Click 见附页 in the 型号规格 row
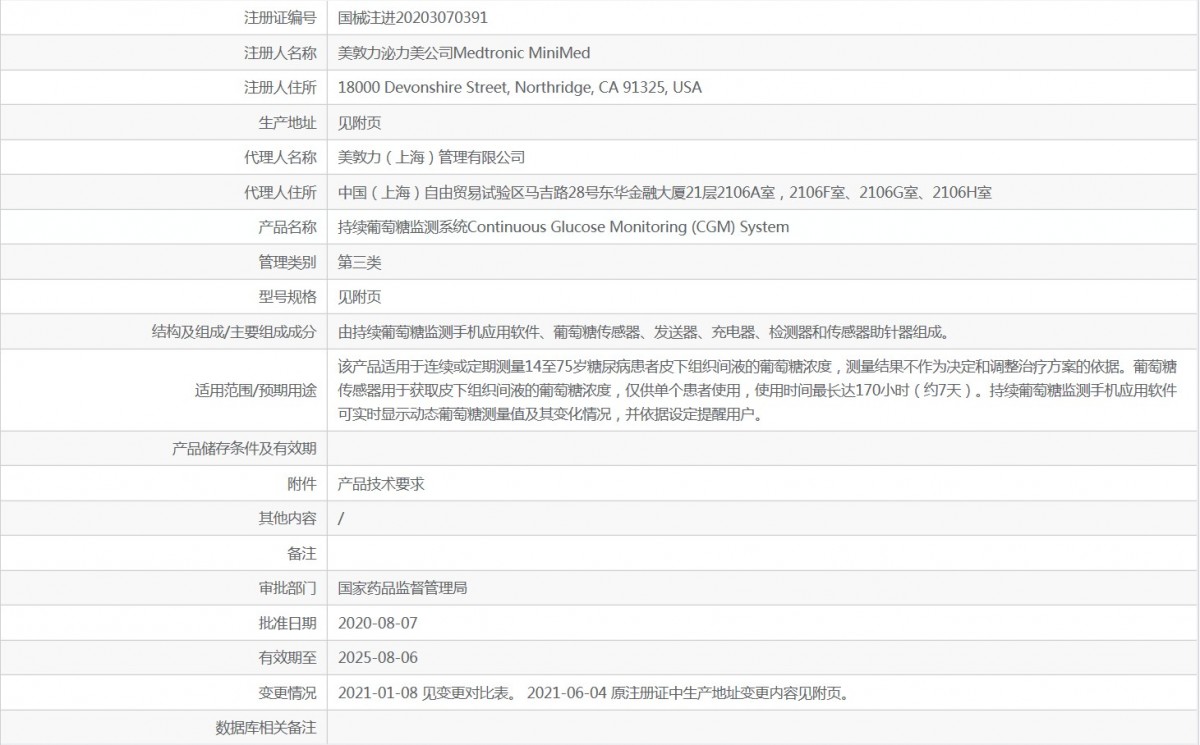This screenshot has width=1200, height=745. click(359, 297)
